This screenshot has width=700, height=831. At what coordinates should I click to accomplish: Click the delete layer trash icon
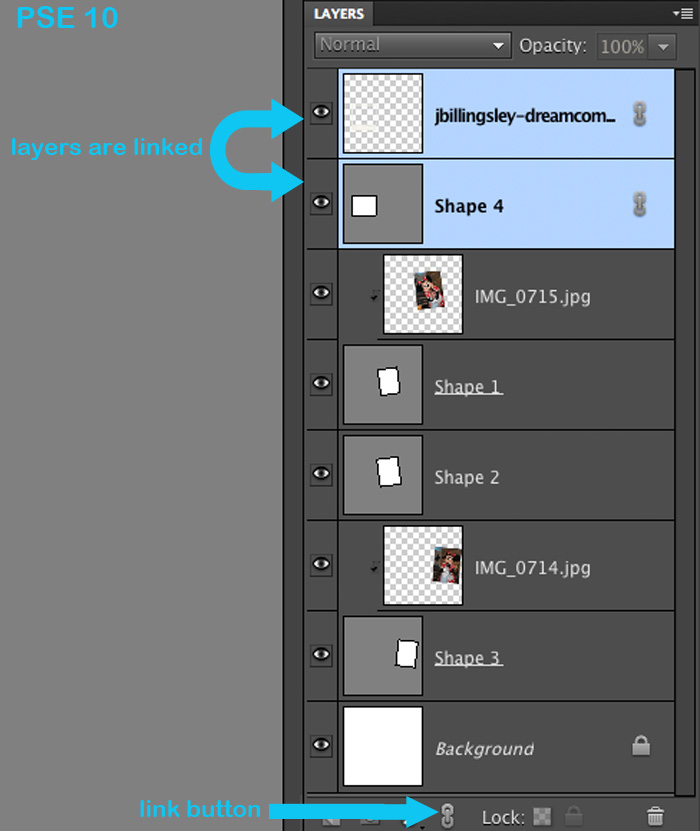[655, 816]
